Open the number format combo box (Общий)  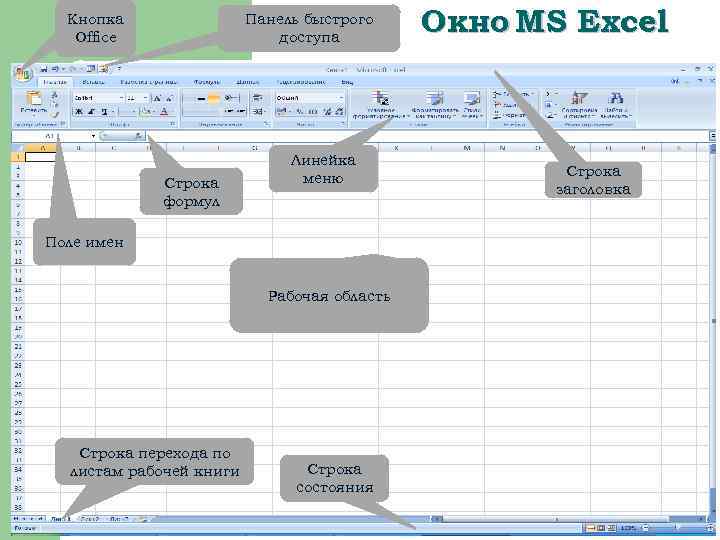pos(309,98)
